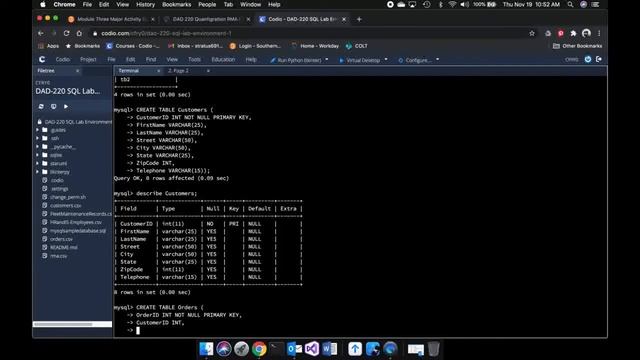Click the guides folder icon

coord(45,130)
